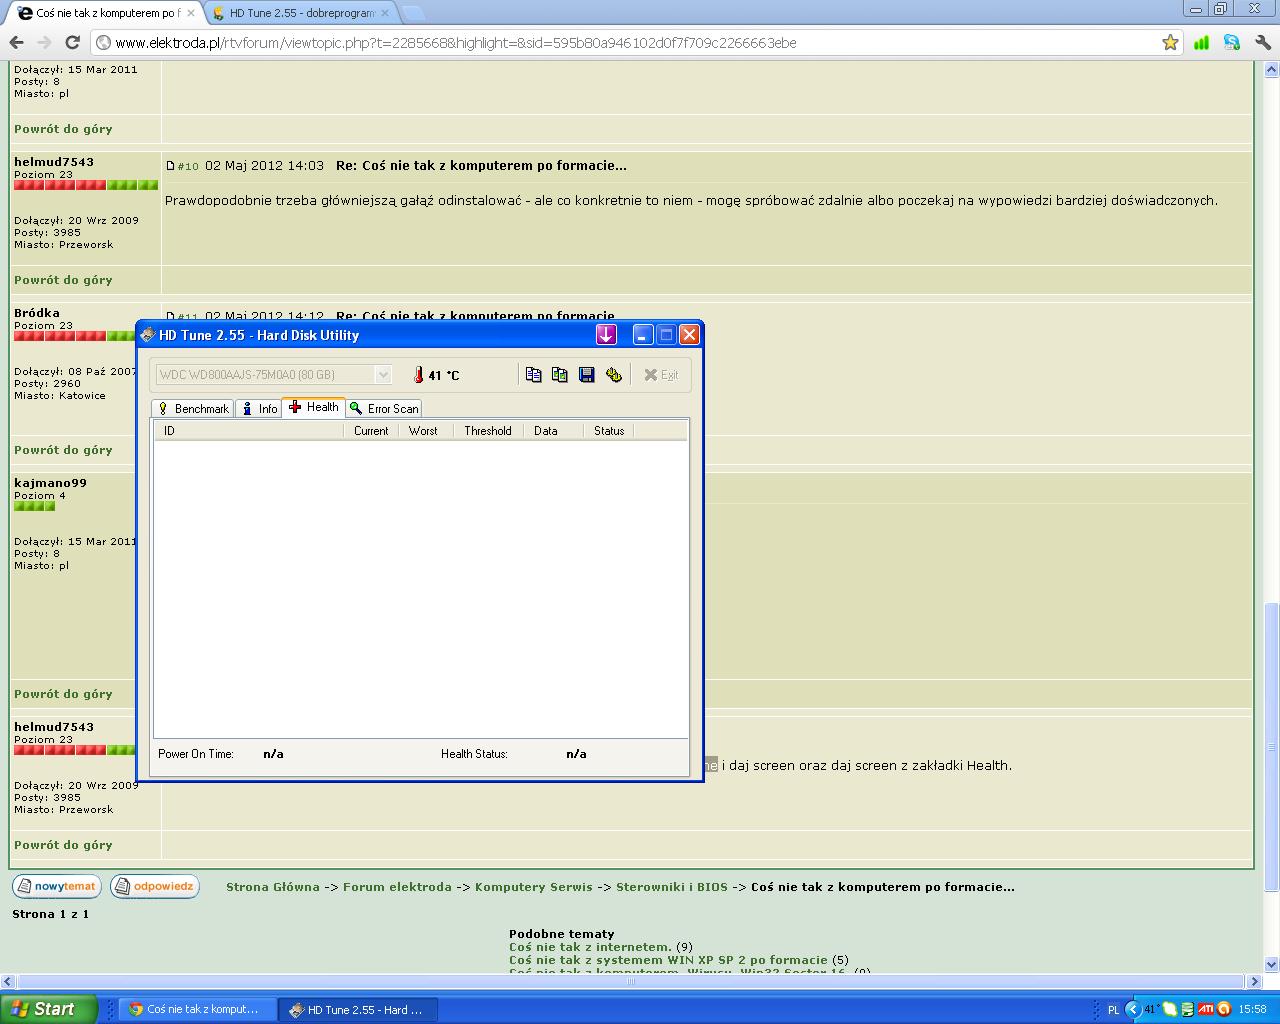Open a new browser tab
Viewport: 1280px width, 1024px height.
click(x=412, y=14)
